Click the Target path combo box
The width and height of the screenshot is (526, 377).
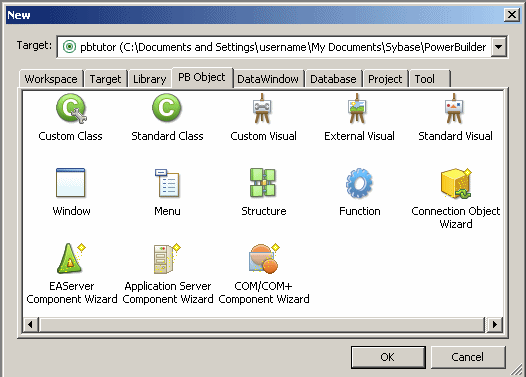coord(282,47)
